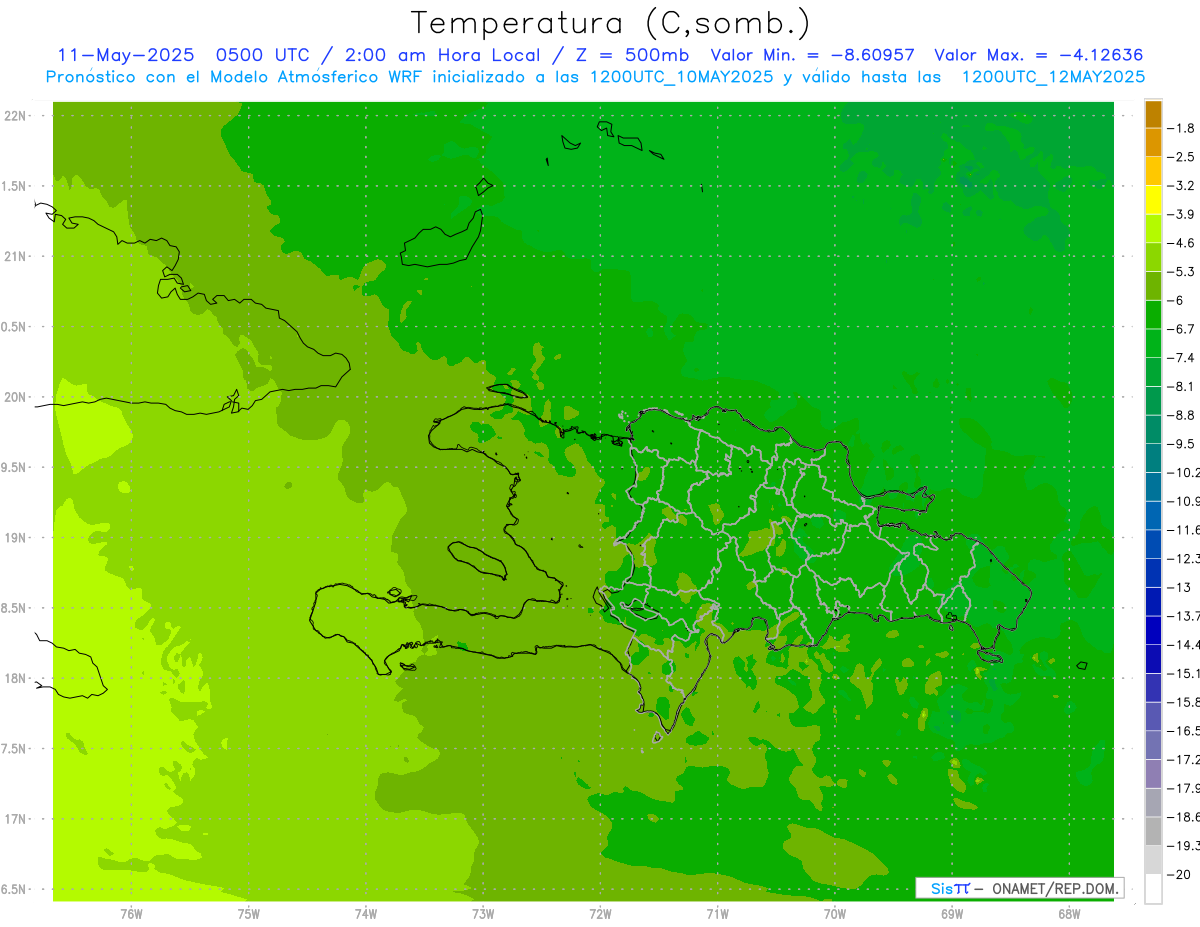Click the 'Z = 500mb' level text

[x=634, y=55]
